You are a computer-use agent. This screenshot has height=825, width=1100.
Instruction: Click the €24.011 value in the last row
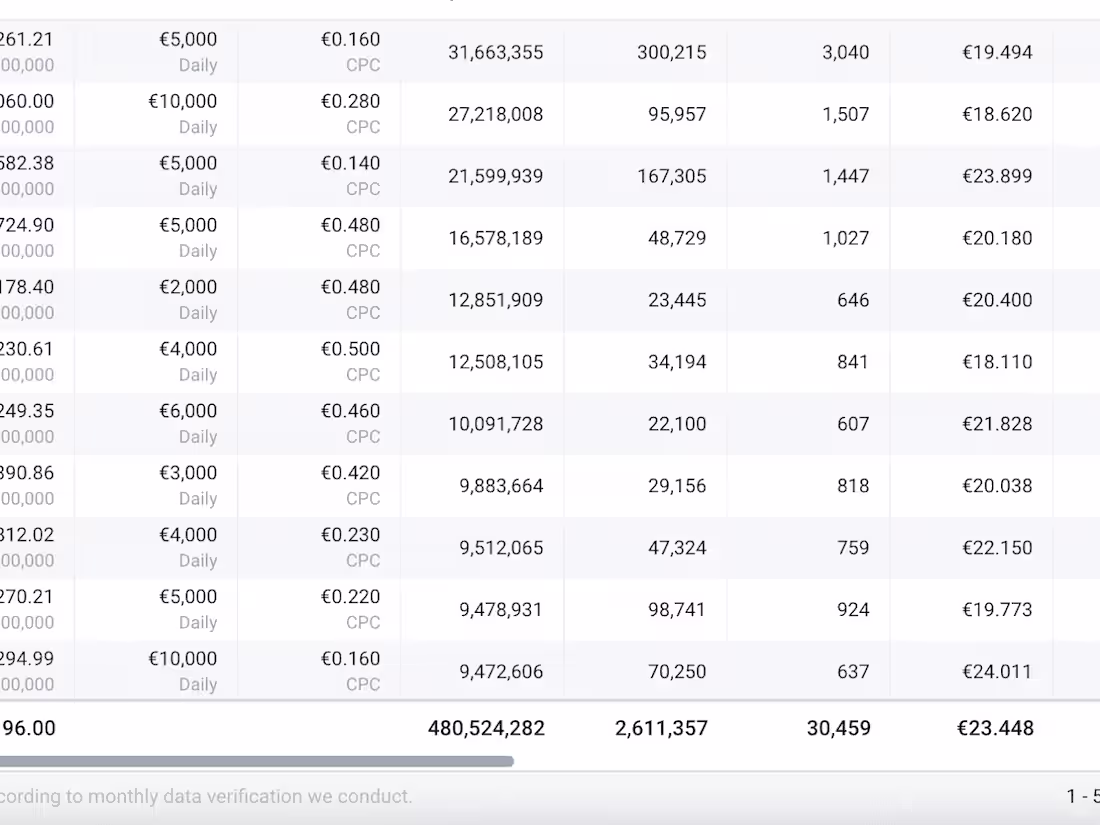996,672
